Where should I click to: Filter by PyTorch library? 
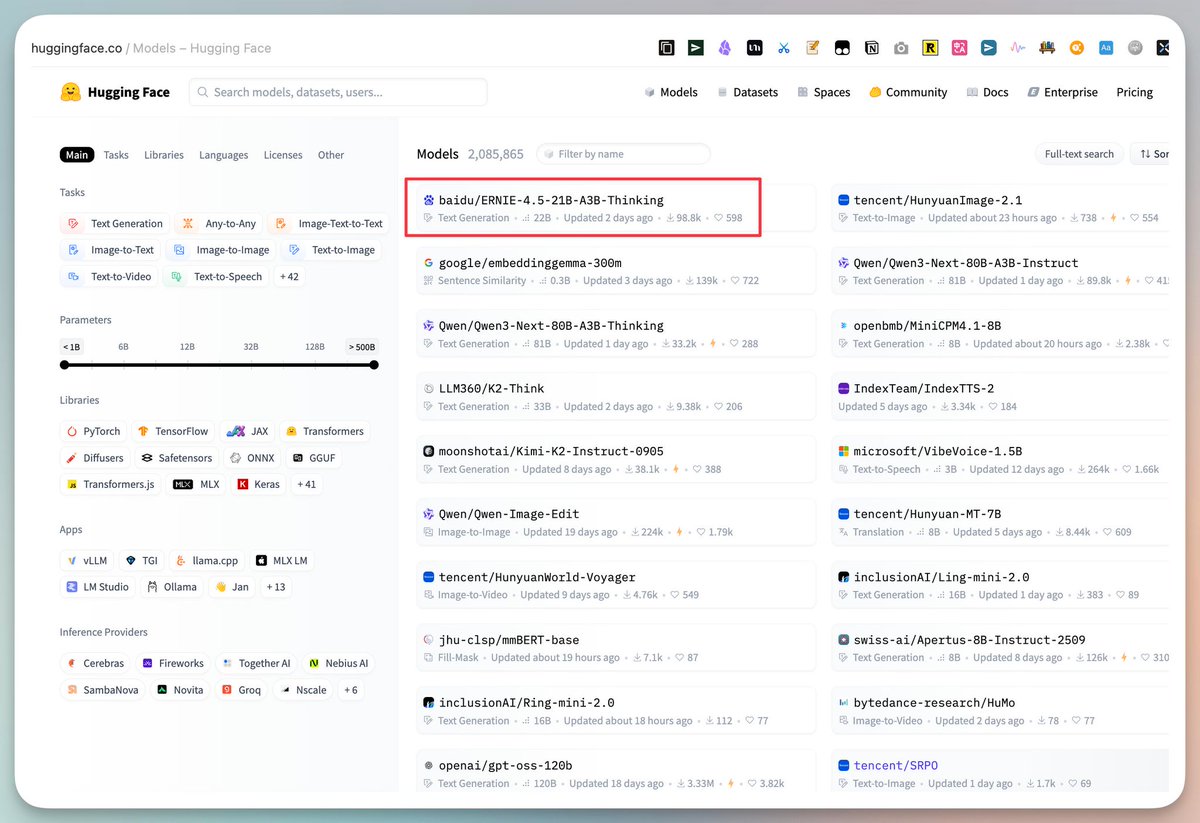pyautogui.click(x=93, y=431)
